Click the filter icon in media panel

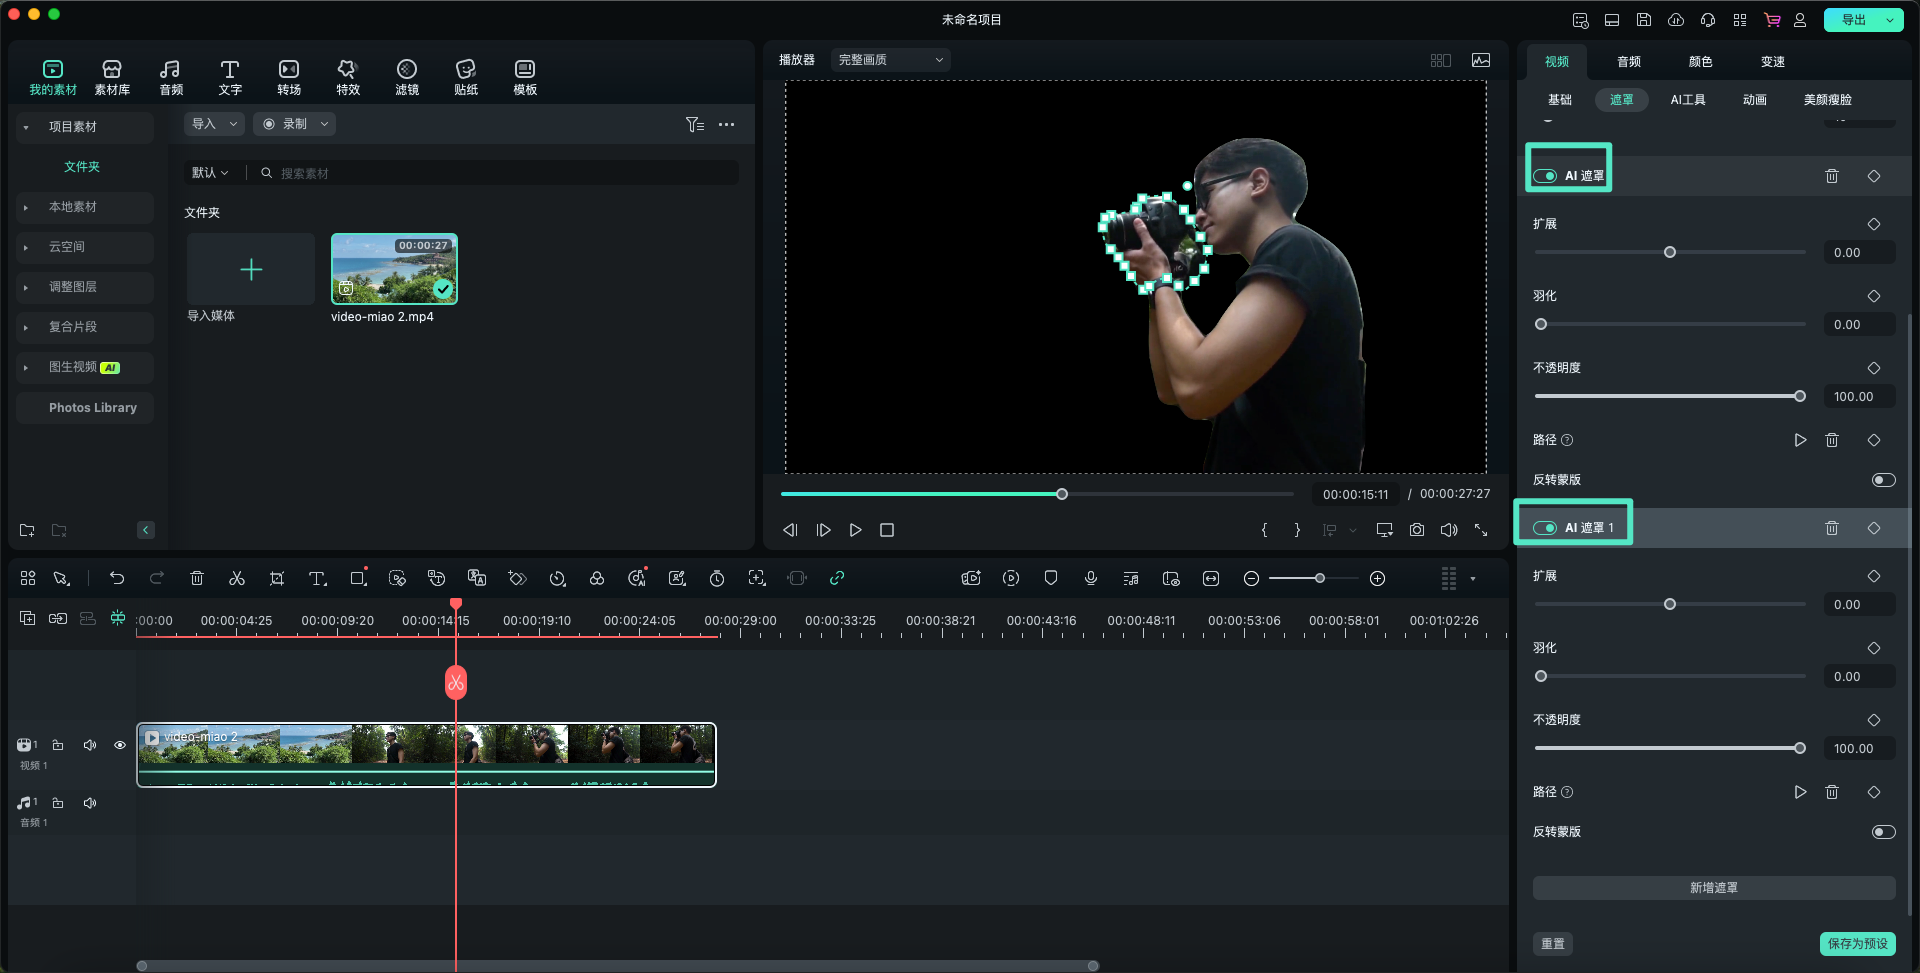tap(694, 125)
